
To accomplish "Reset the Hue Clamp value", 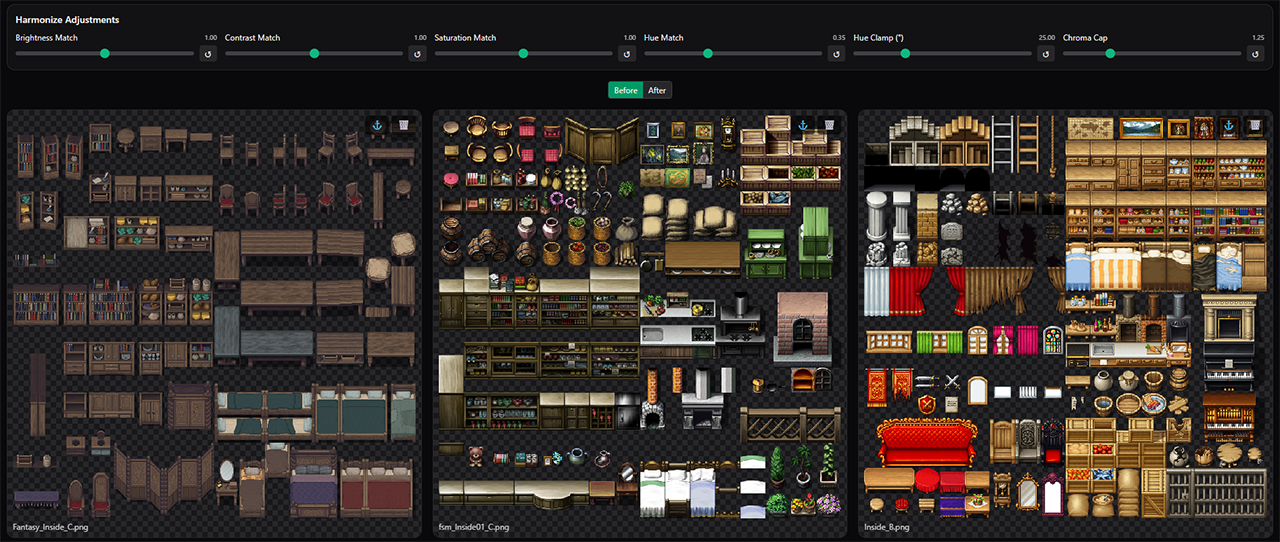I will coord(1046,53).
